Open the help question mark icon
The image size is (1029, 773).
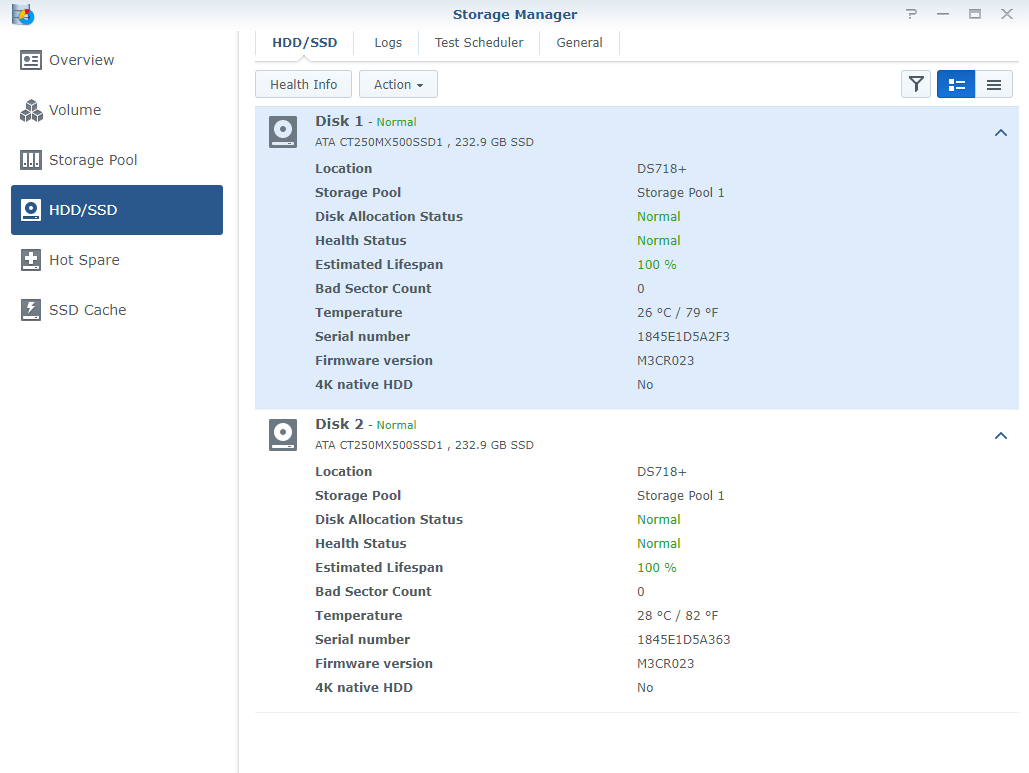pos(911,14)
